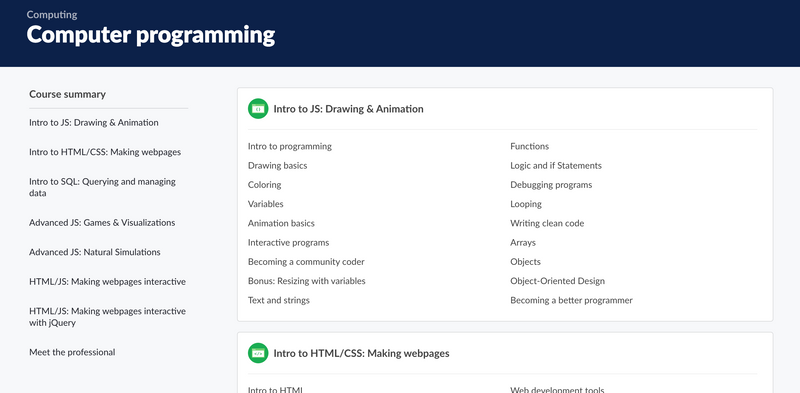
Task: Click the green Intro to JS unit icon
Action: coord(258,109)
